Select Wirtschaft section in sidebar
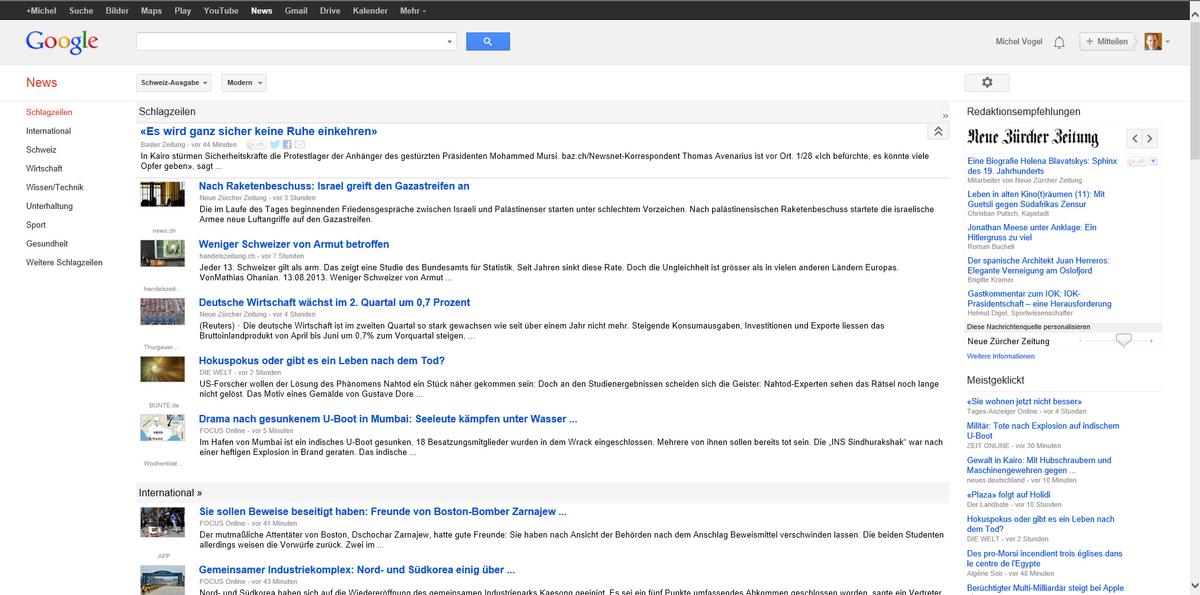 point(44,169)
